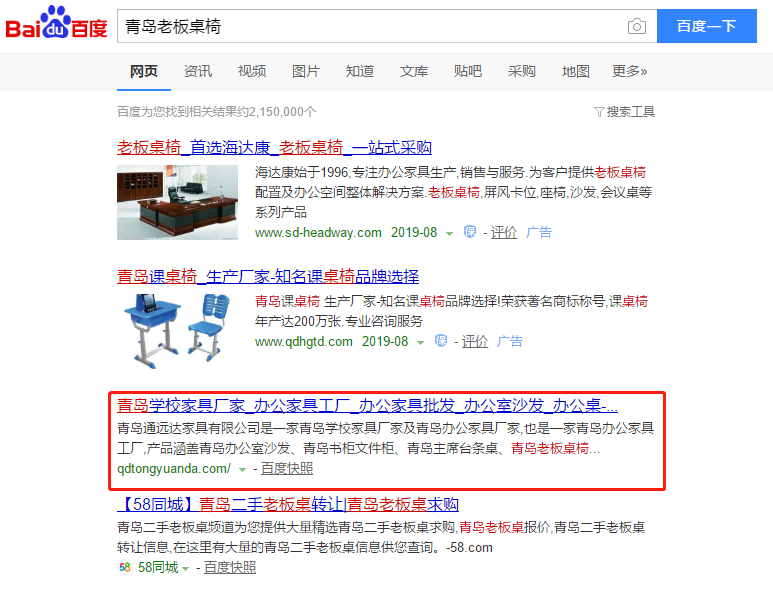The height and width of the screenshot is (595, 773).
Task: Click the 58 favicon icon
Action: coord(125,567)
